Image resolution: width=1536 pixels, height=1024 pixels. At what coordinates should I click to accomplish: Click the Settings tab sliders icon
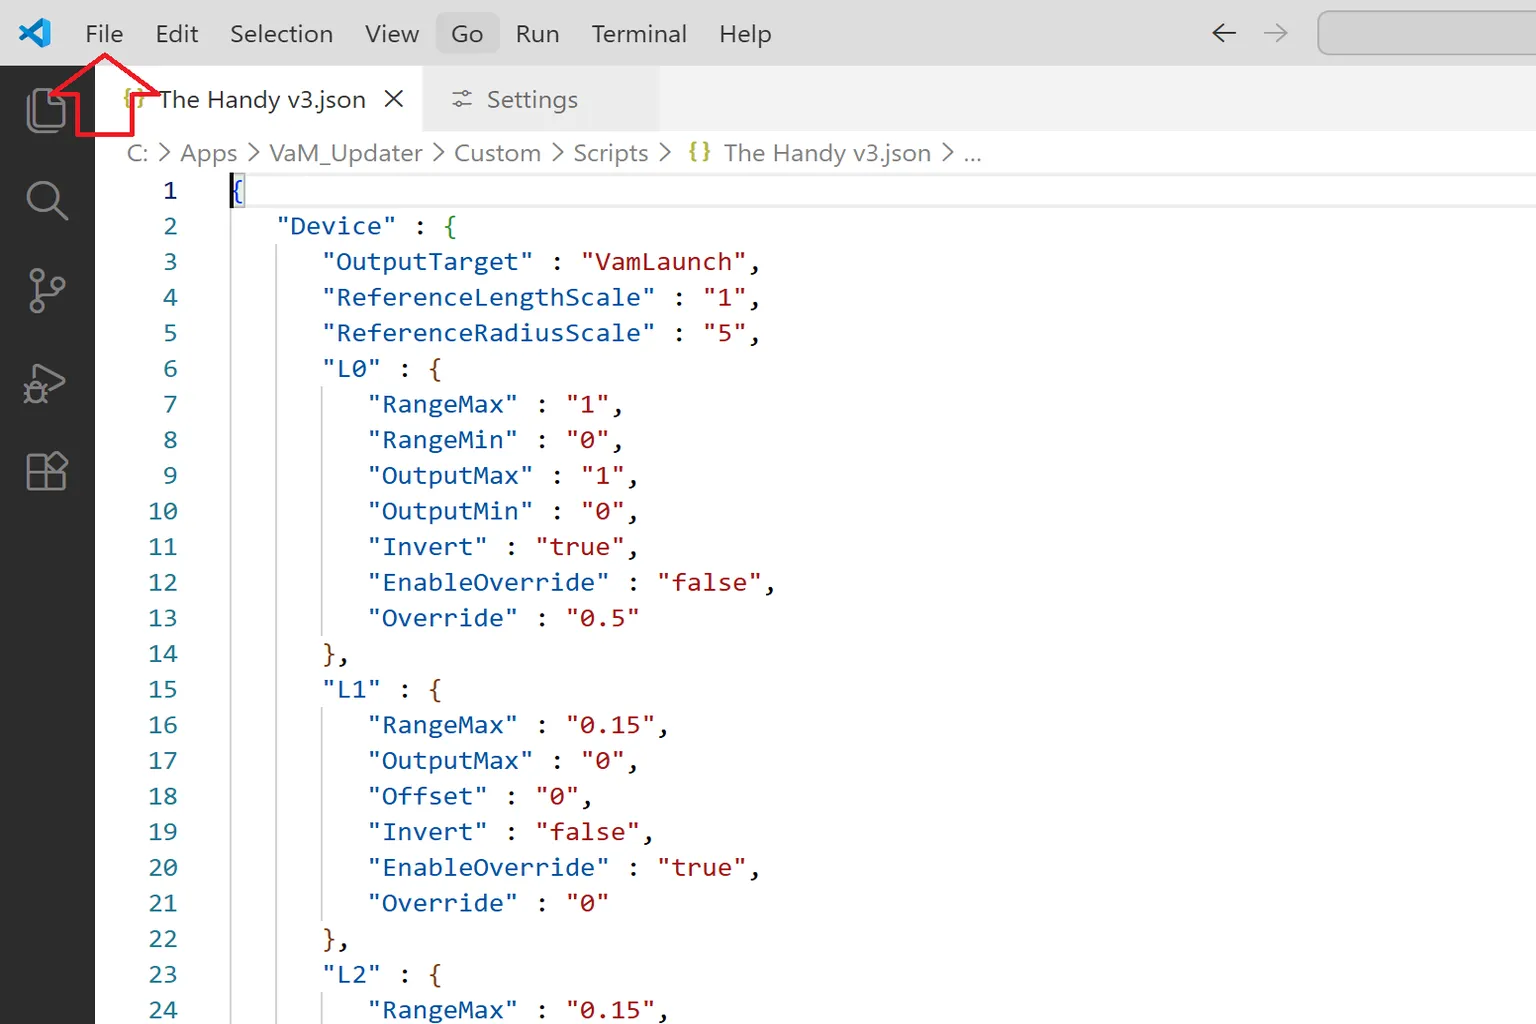pyautogui.click(x=462, y=99)
